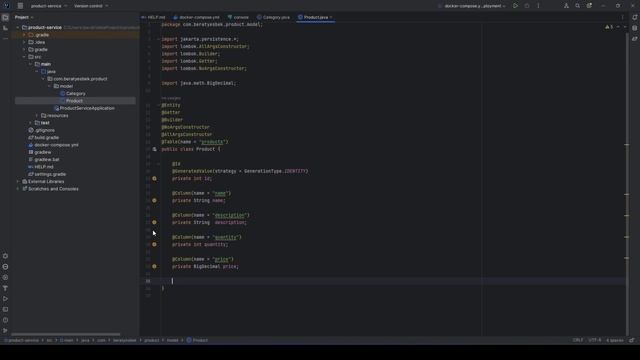Select docker-compose.yml in project tree

pos(53,145)
